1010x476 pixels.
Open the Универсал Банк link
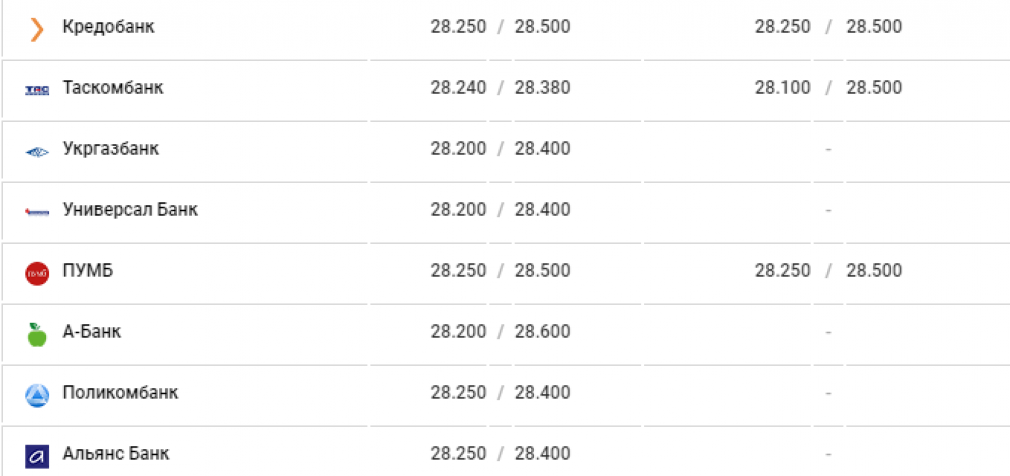(x=130, y=209)
